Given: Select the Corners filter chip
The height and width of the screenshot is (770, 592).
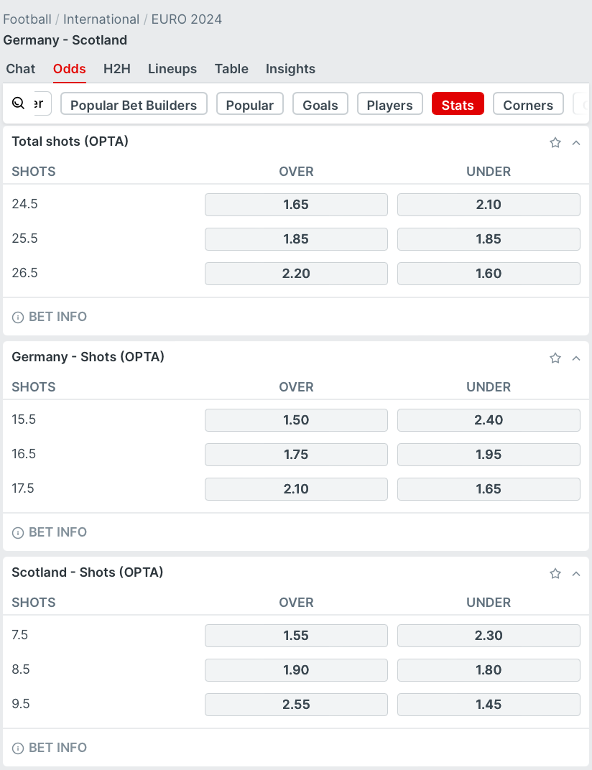Looking at the screenshot, I should (528, 104).
